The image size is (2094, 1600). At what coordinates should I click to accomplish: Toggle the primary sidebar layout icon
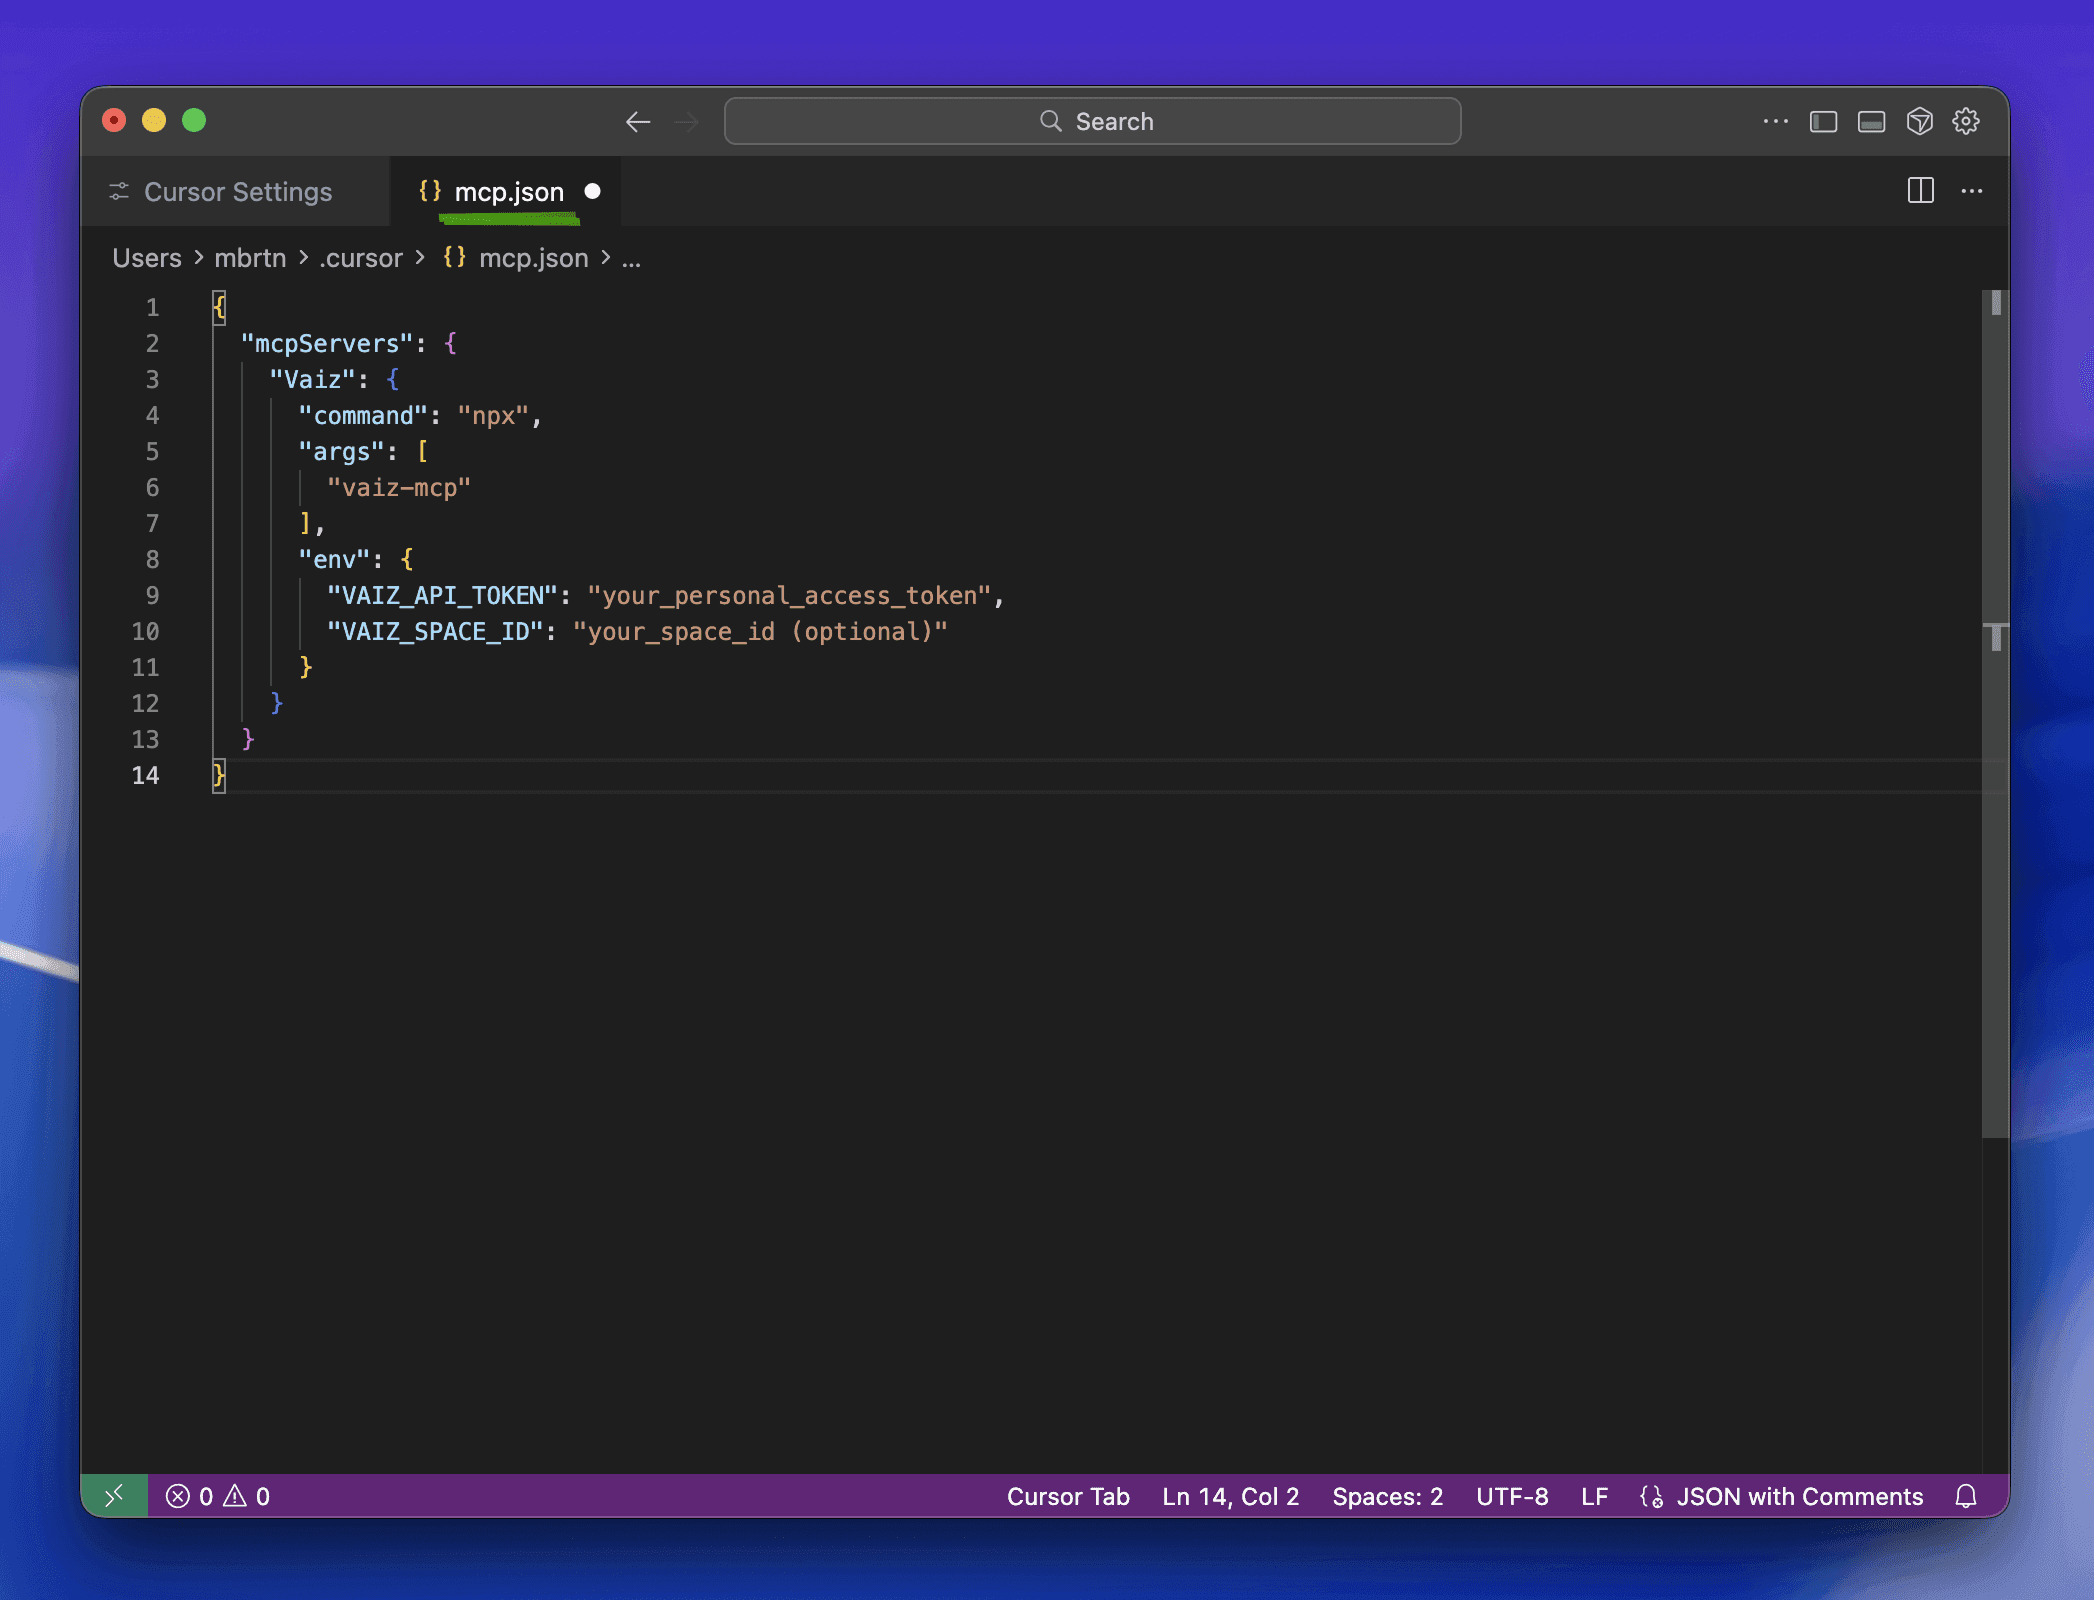point(1823,122)
